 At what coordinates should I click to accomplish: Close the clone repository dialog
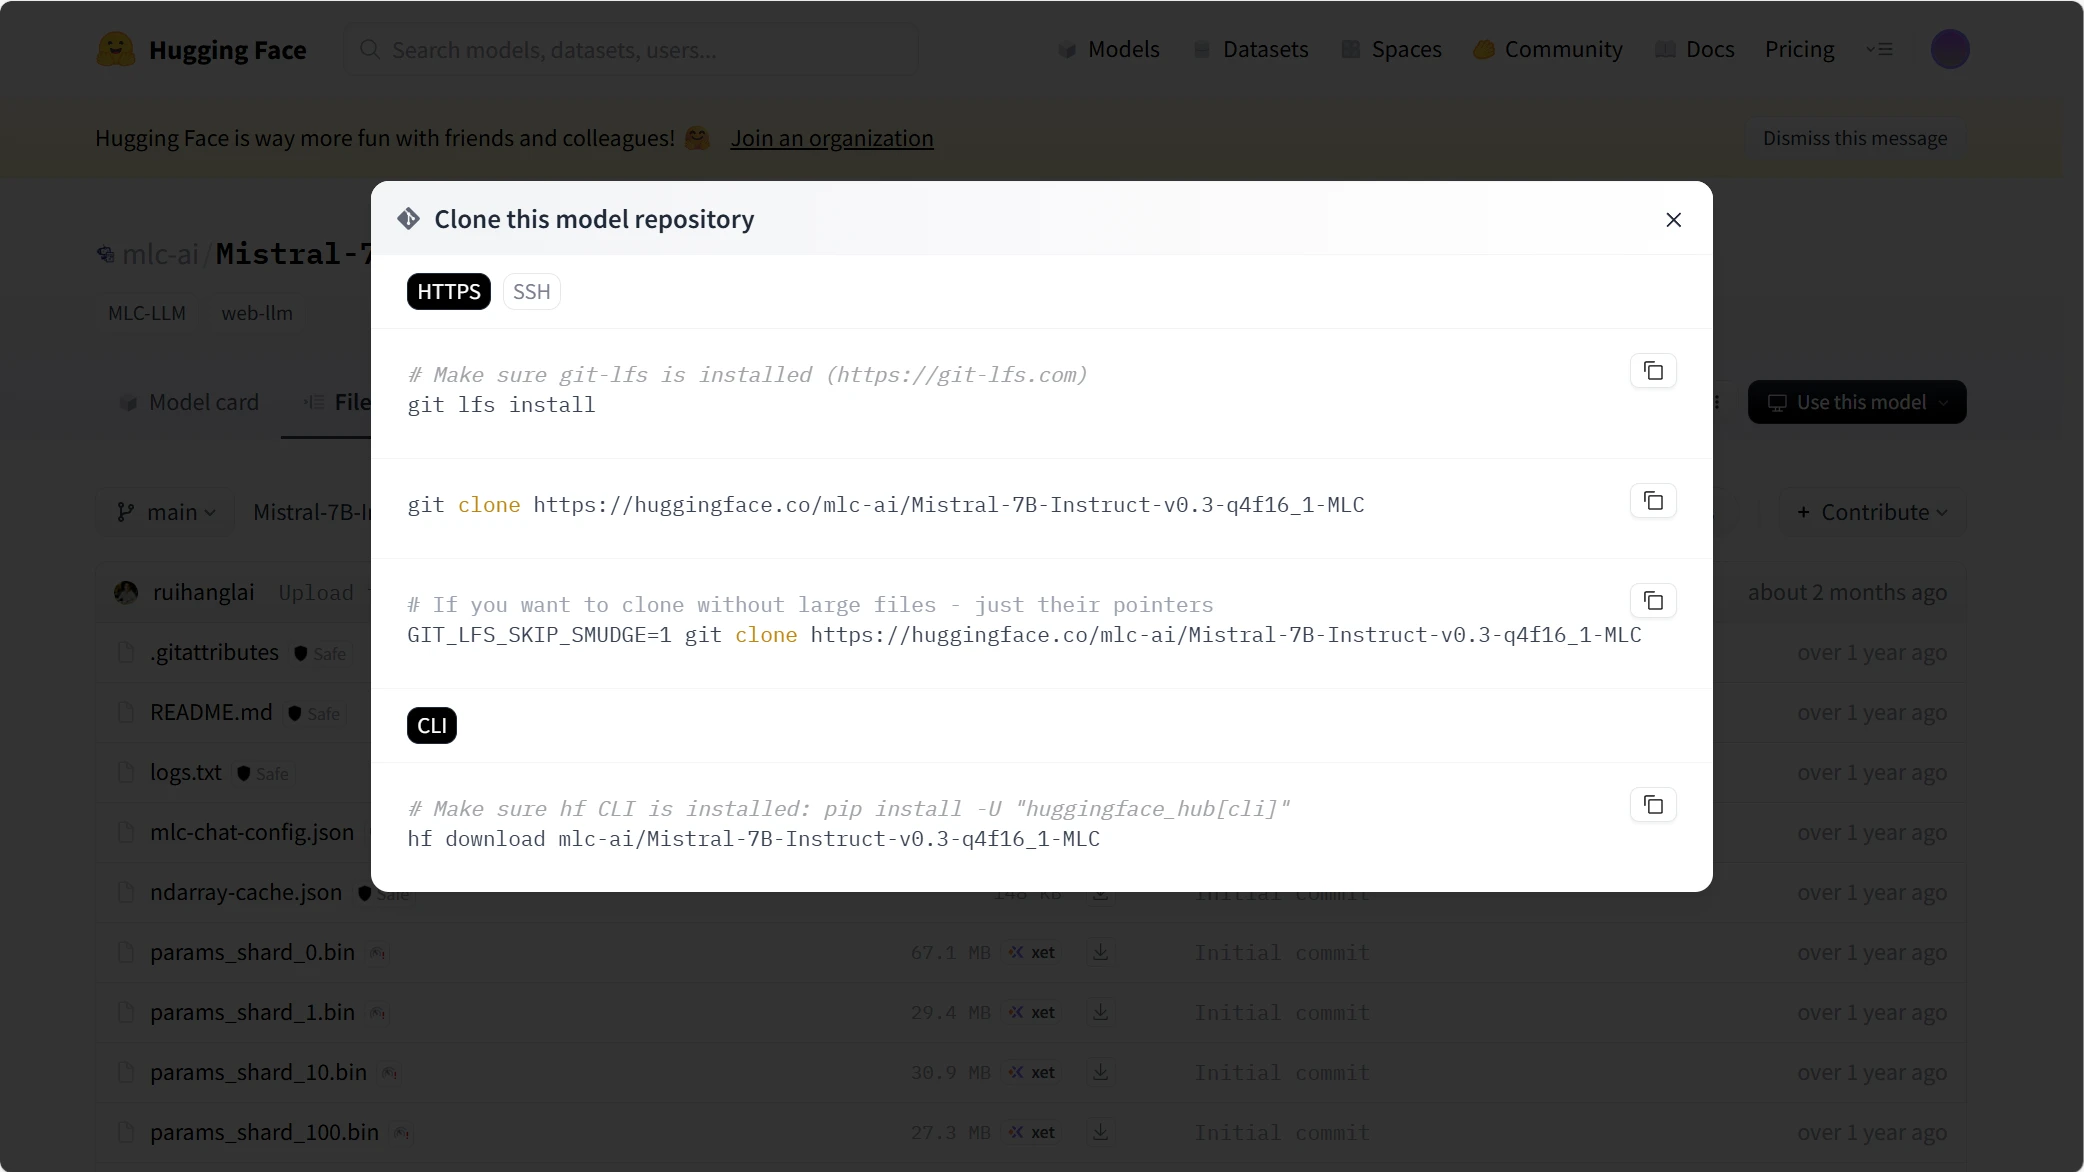pos(1673,220)
